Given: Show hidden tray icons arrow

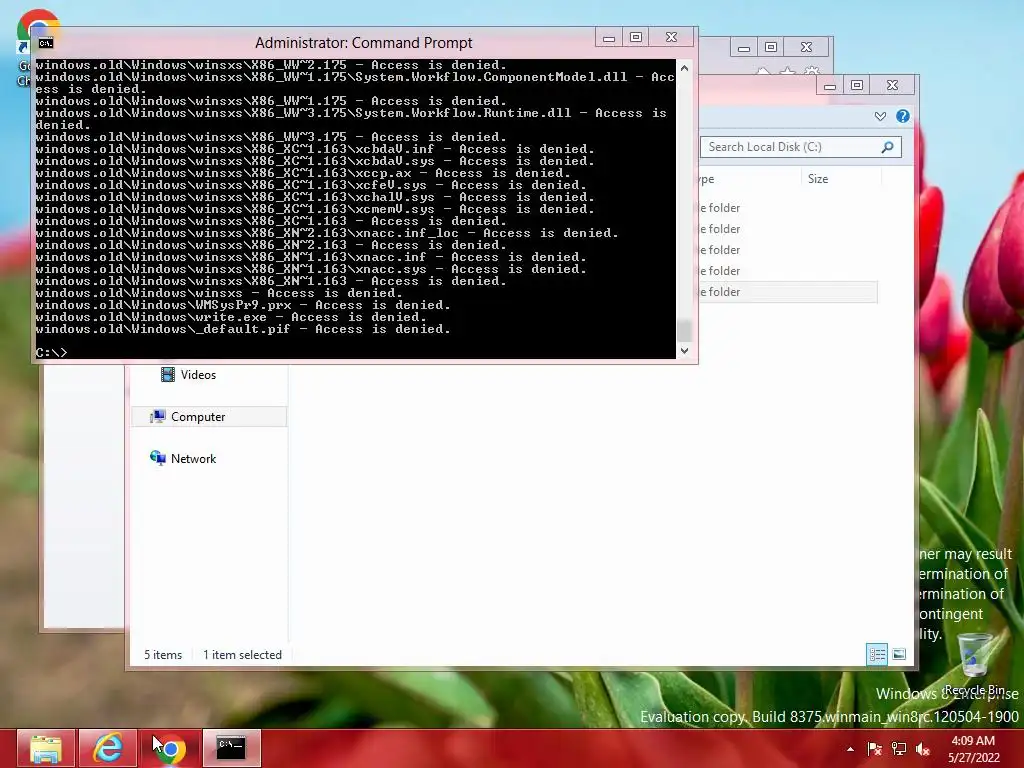Looking at the screenshot, I should pyautogui.click(x=850, y=749).
